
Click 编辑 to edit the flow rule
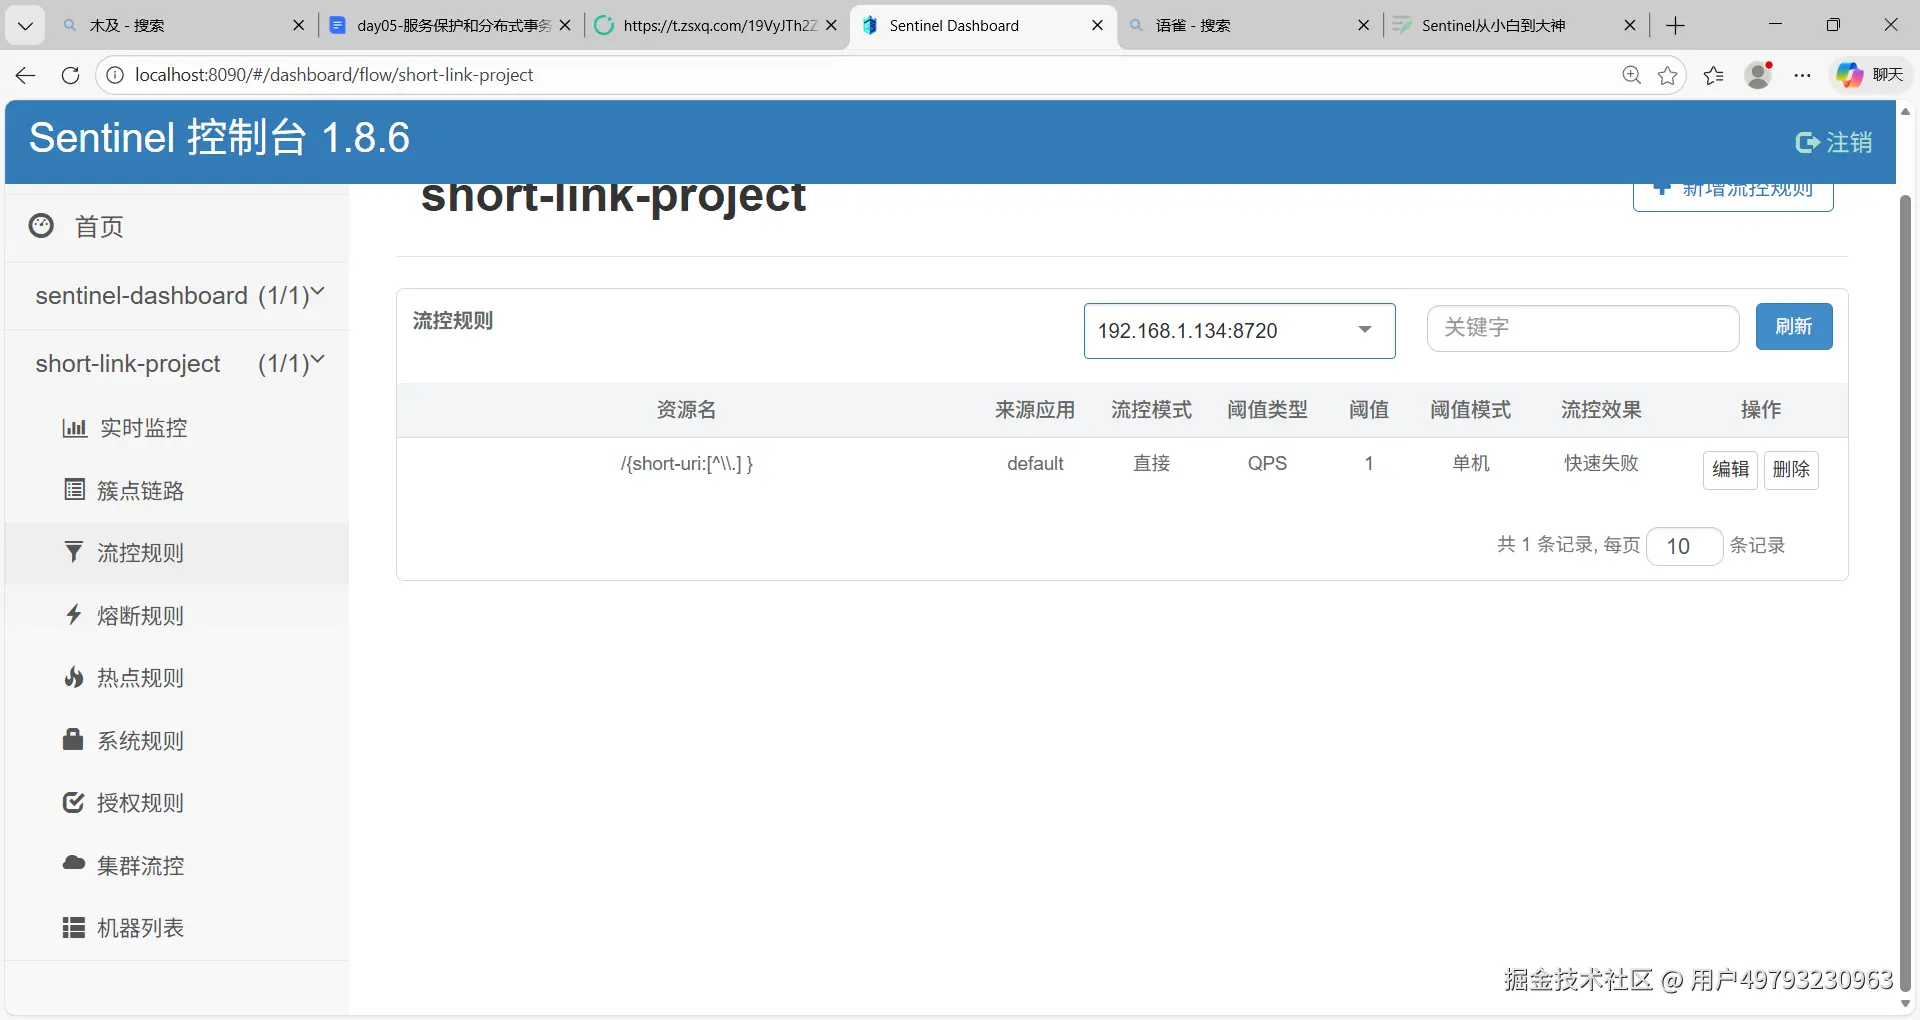1730,469
